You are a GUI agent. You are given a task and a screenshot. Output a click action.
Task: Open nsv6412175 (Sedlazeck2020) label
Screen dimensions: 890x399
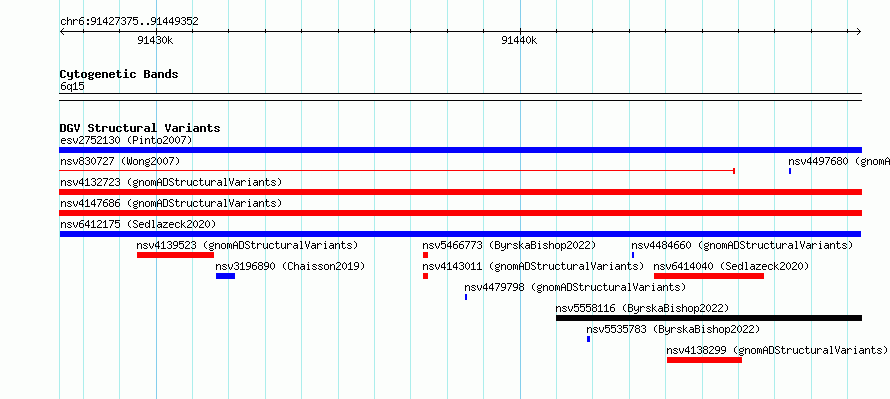point(138,224)
